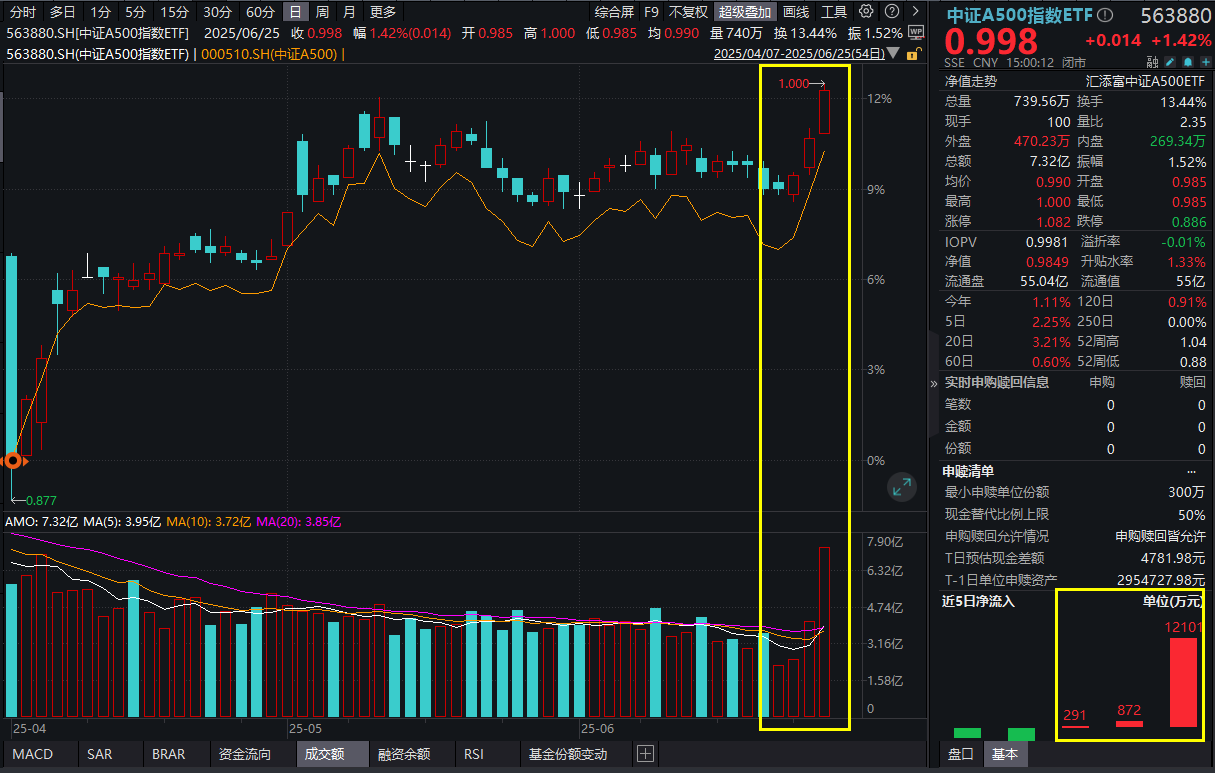Open the toolbar settings gear
The image size is (1215, 773).
click(866, 12)
